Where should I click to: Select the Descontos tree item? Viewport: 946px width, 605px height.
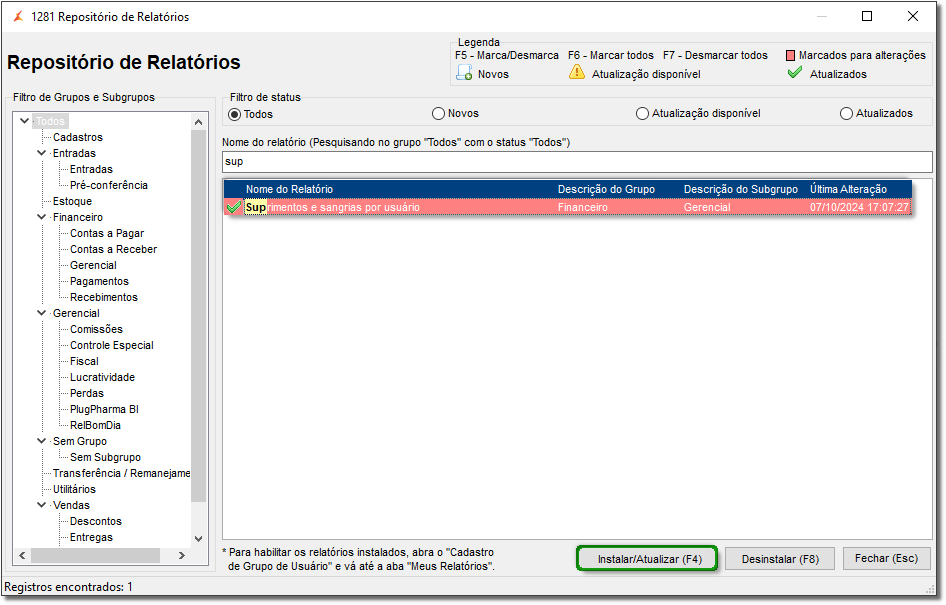click(95, 521)
